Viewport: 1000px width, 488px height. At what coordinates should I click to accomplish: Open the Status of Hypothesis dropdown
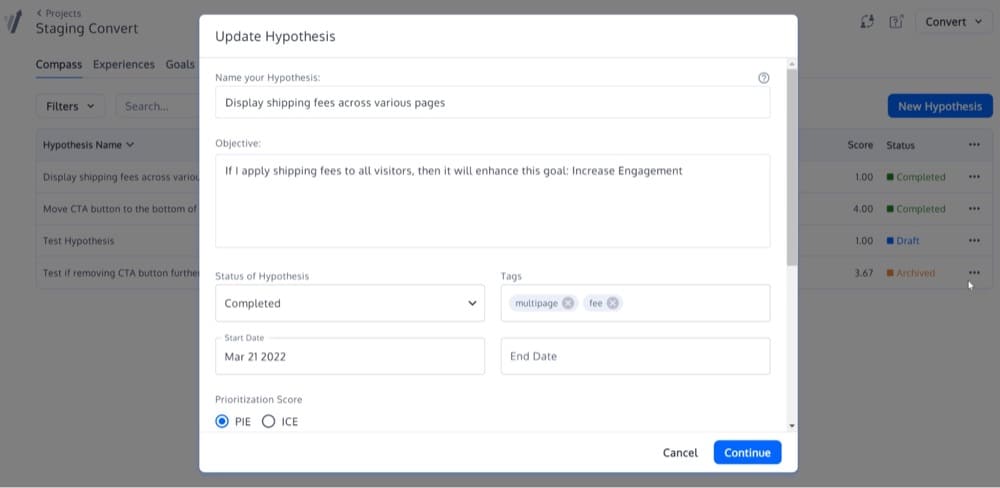click(349, 303)
